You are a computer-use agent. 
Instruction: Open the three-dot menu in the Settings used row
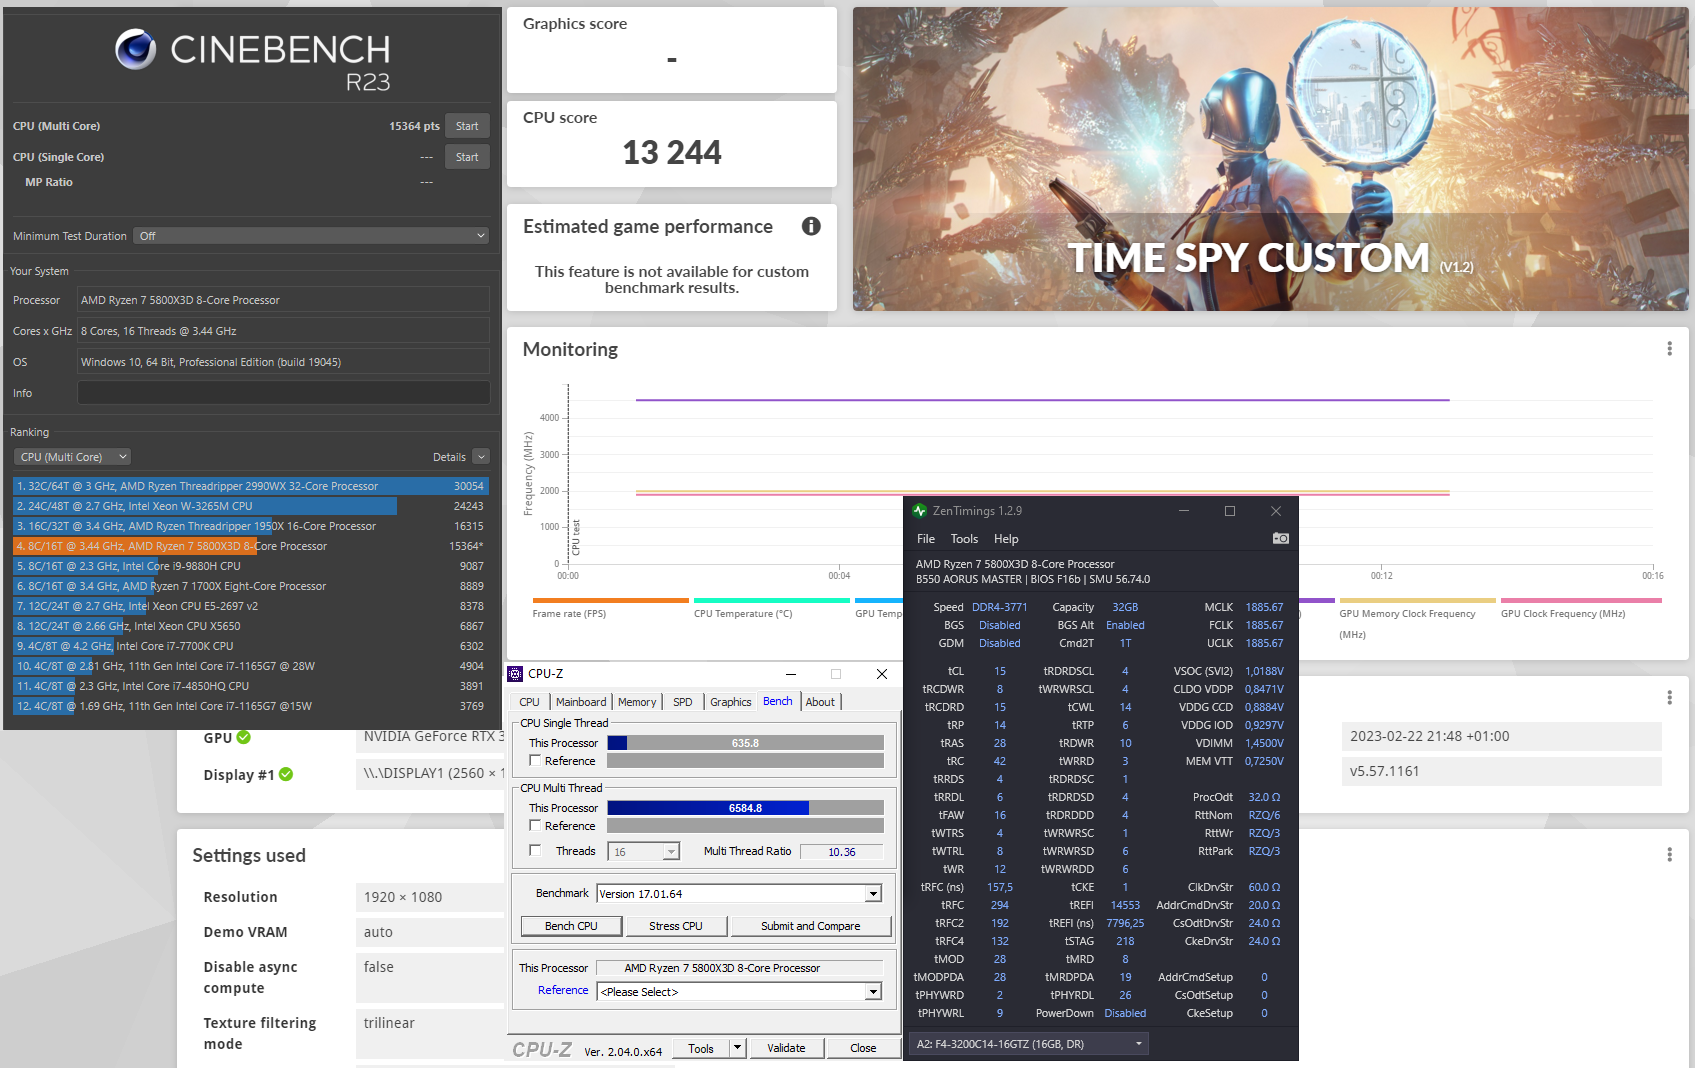pos(1669,854)
